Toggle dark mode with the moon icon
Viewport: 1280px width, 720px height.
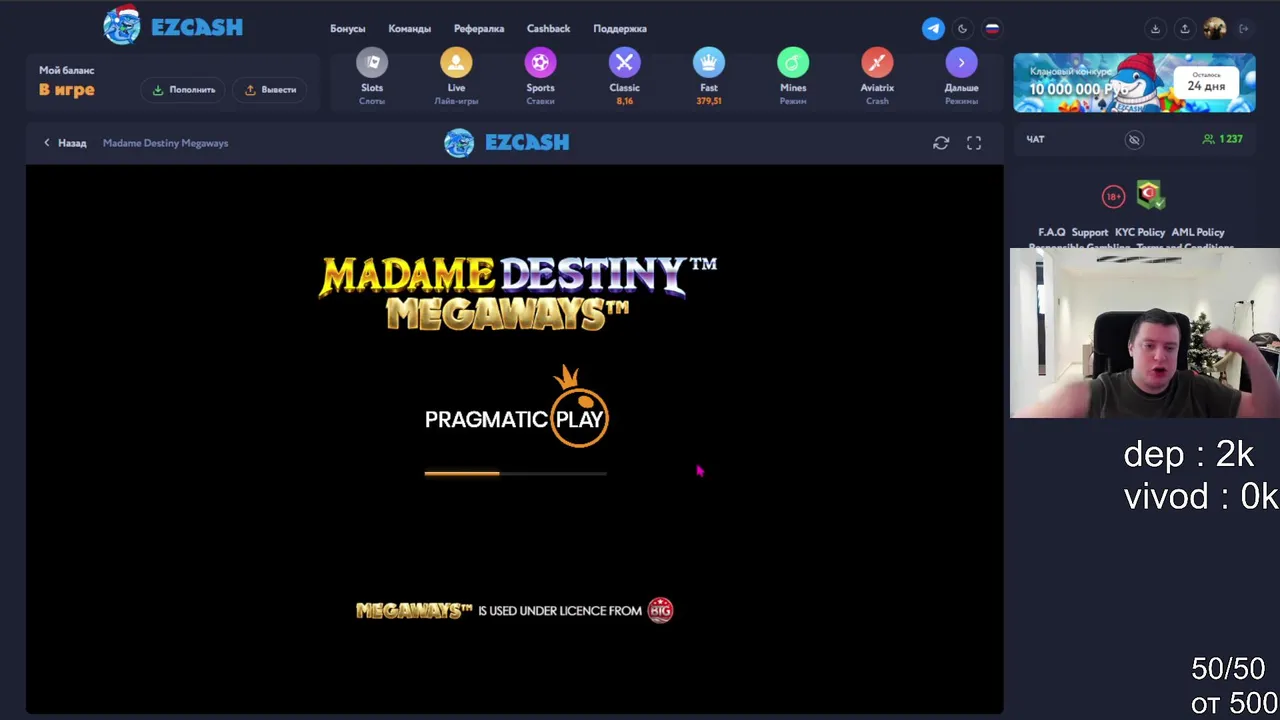click(962, 29)
